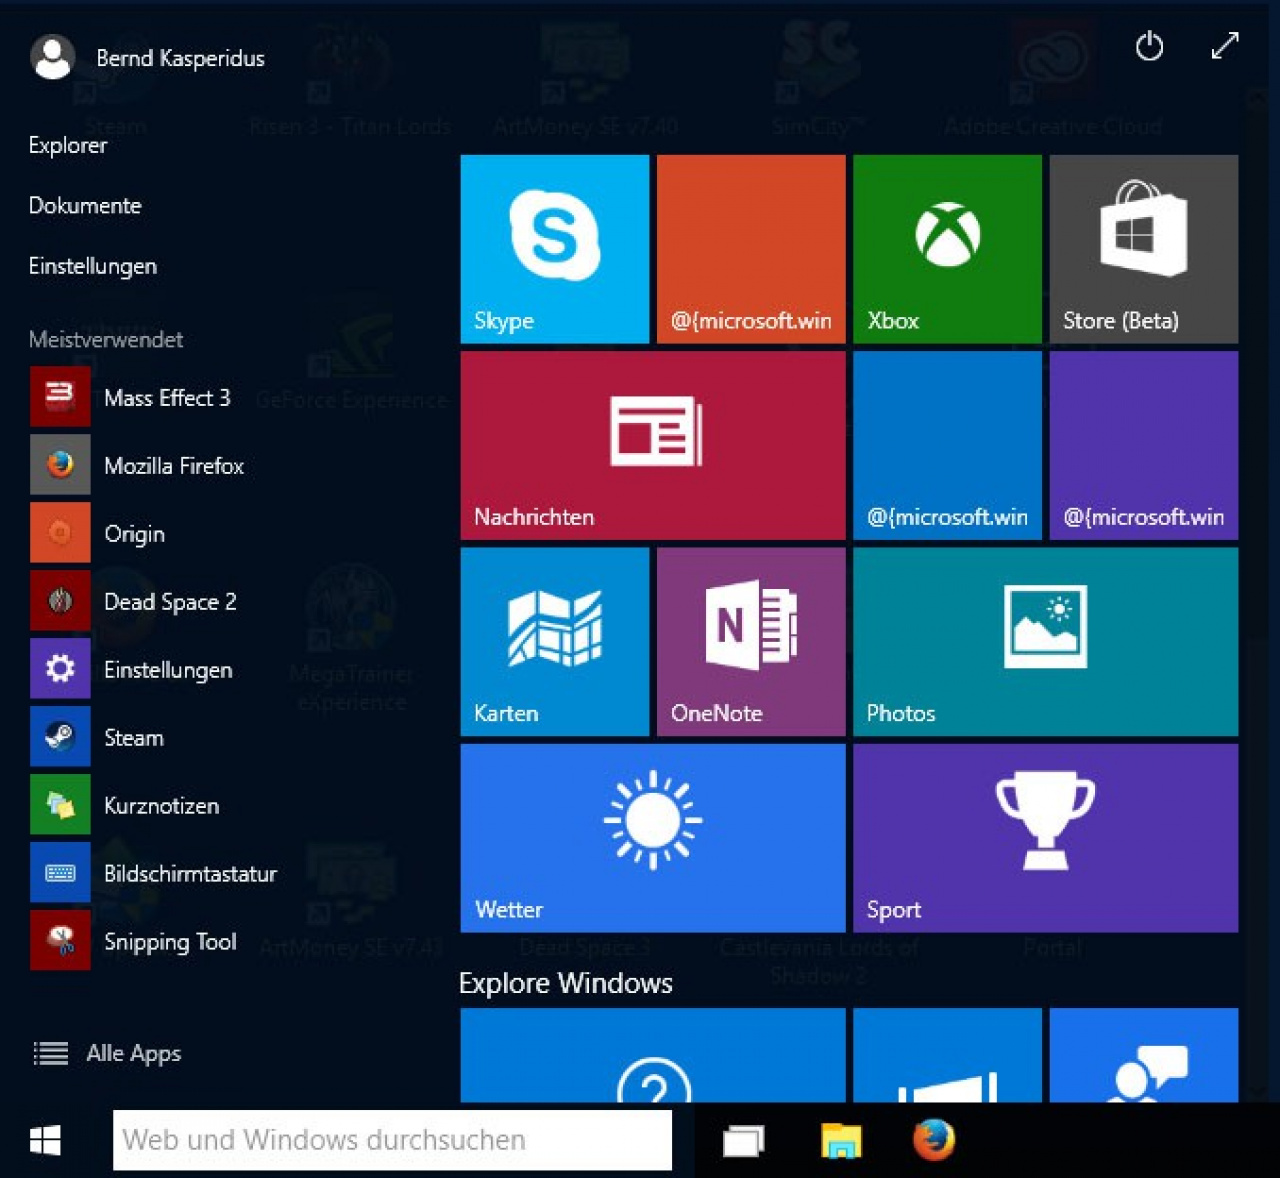Click the Windows Start button
This screenshot has height=1178, width=1280.
coord(45,1140)
